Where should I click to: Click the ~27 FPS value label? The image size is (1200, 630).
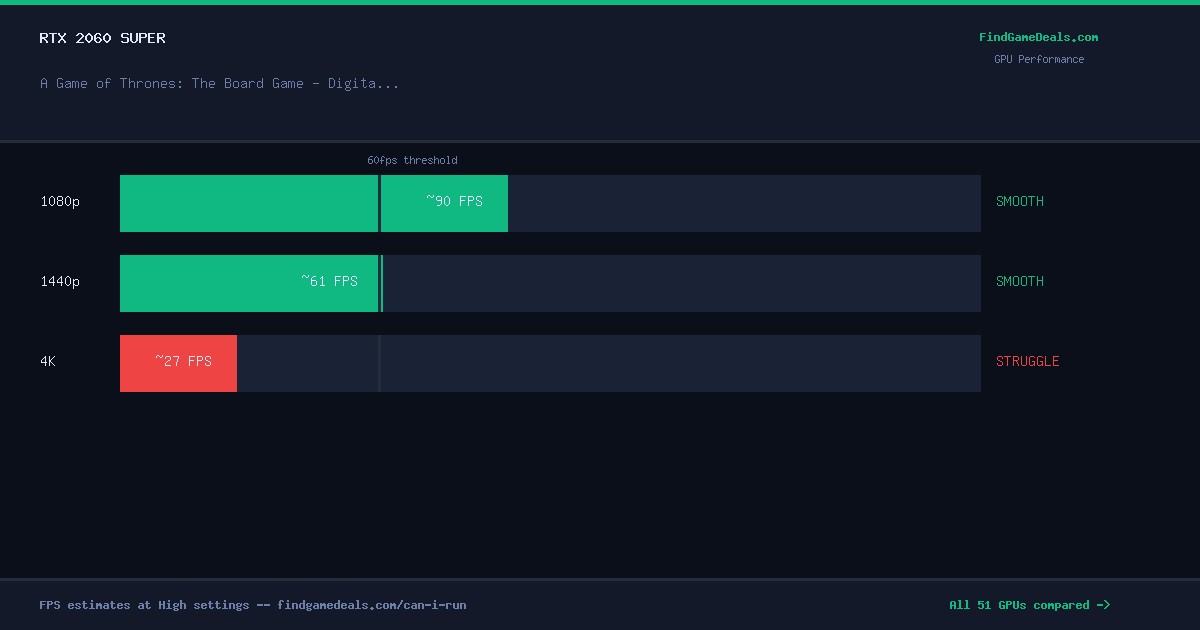click(183, 361)
